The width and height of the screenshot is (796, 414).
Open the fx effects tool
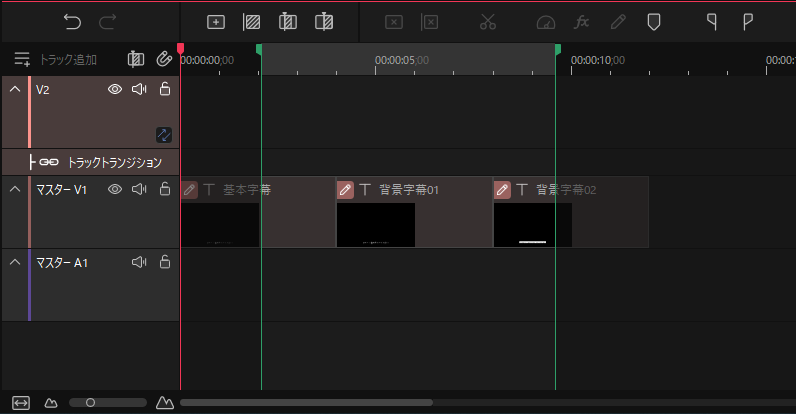tap(581, 21)
